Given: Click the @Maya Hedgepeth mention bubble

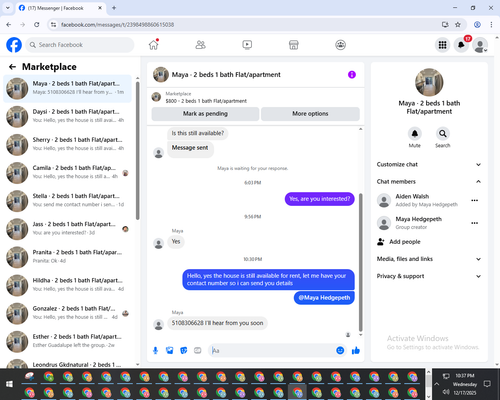Looking at the screenshot, I should [x=324, y=298].
